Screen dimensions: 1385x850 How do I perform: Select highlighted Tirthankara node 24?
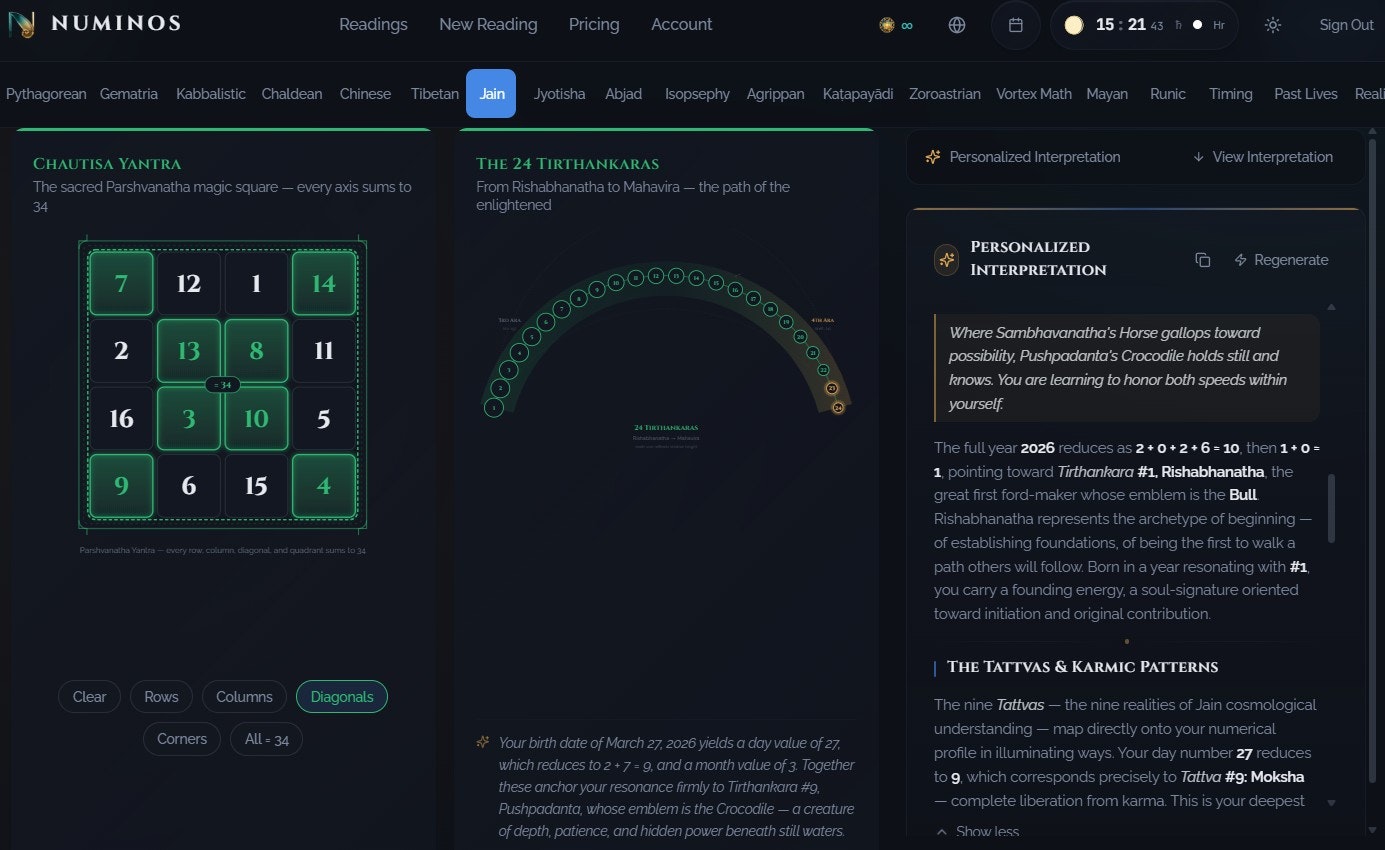click(838, 407)
